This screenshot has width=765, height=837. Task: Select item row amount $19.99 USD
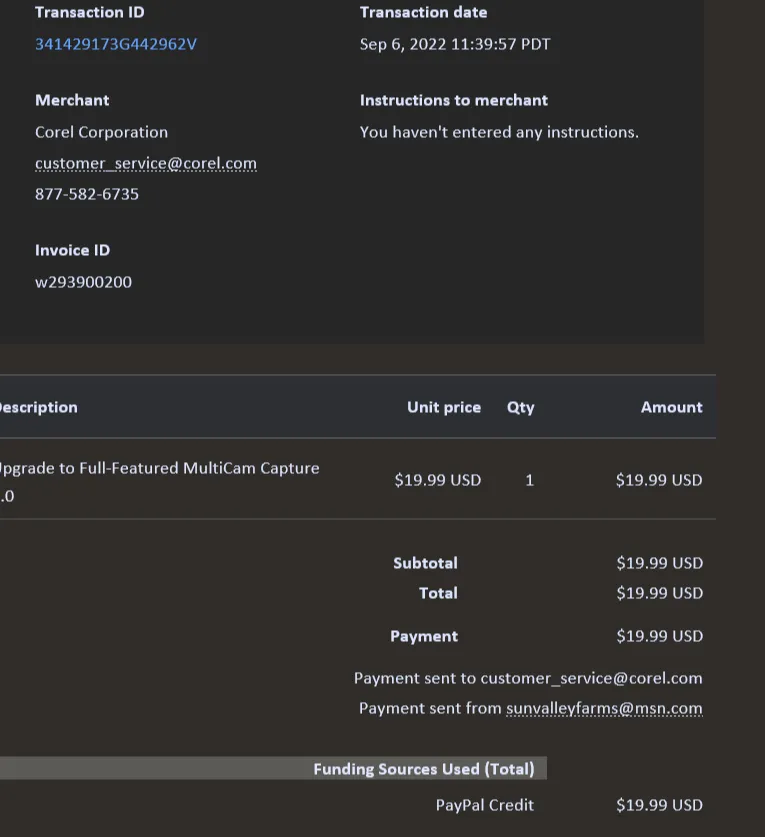point(659,480)
